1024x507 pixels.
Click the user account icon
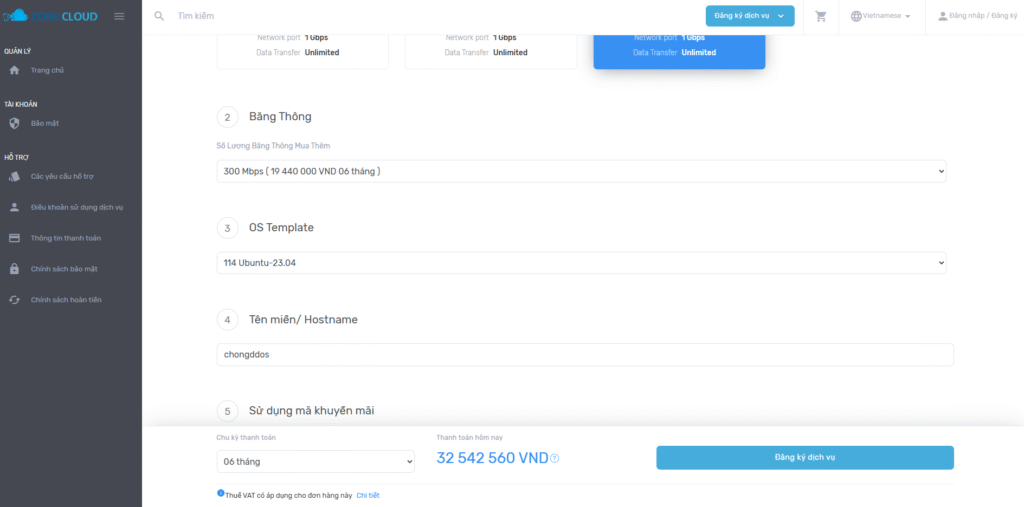(x=942, y=16)
